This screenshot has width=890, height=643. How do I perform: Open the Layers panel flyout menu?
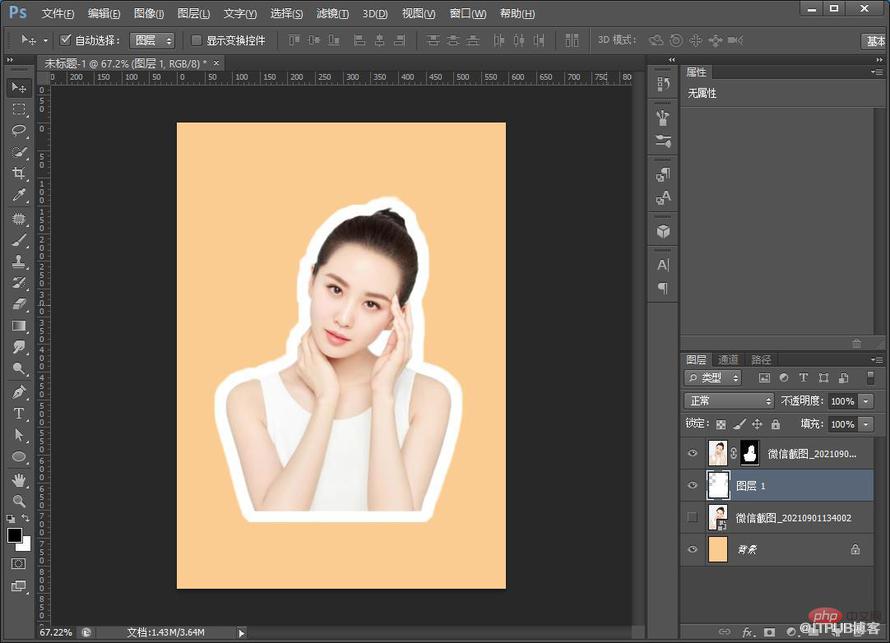[877, 359]
